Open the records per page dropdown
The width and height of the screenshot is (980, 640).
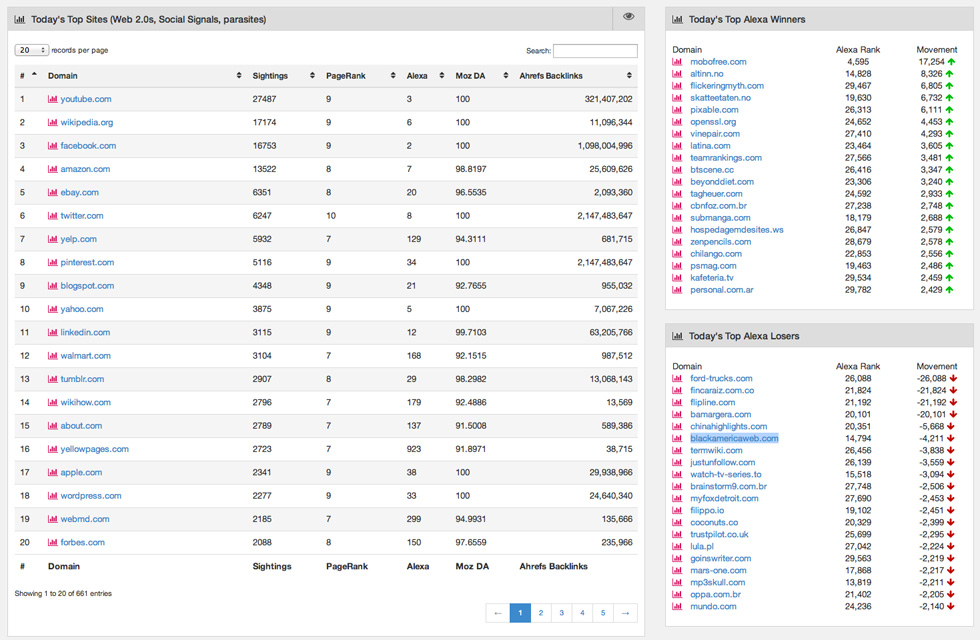[x=31, y=50]
